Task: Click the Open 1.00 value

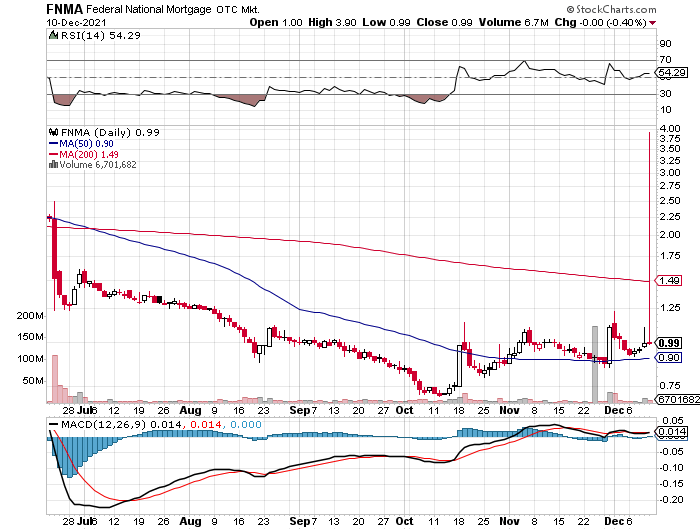Action: 276,22
